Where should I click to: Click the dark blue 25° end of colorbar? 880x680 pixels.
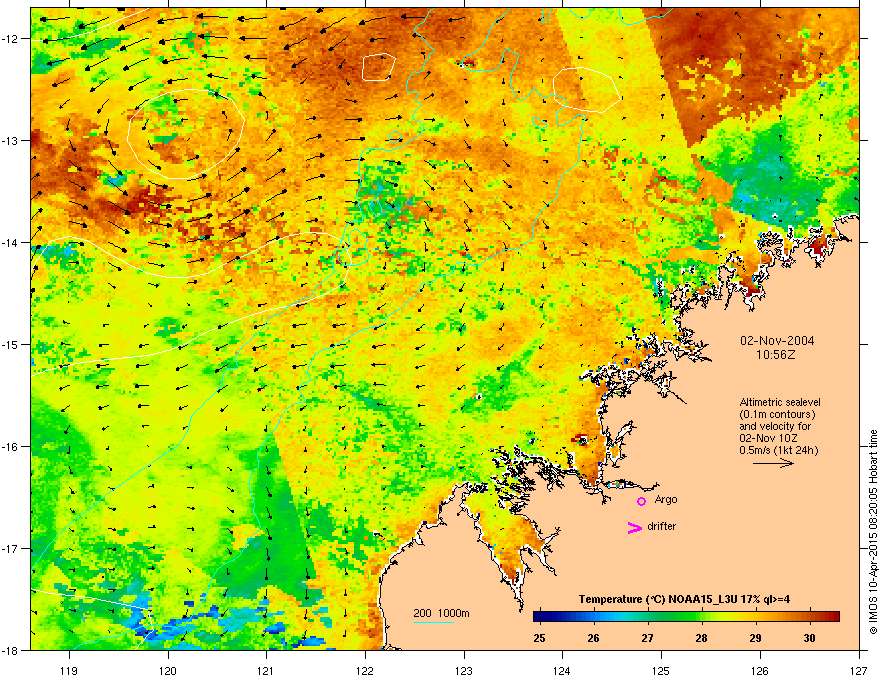point(539,617)
